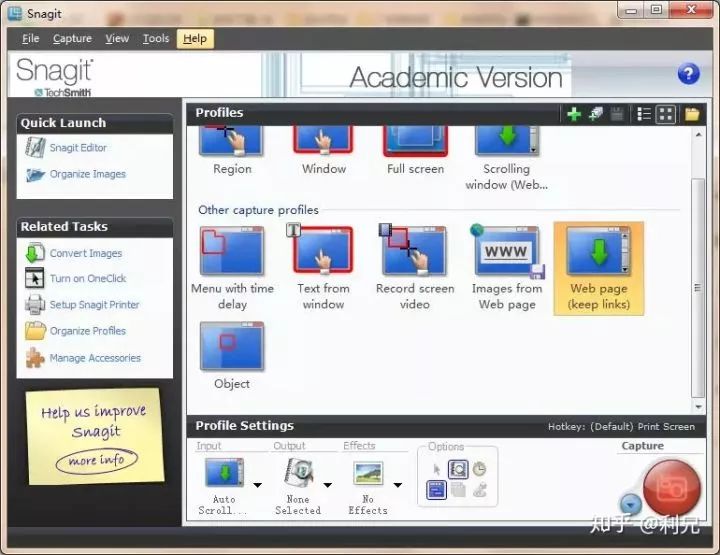Click the green Add new profile icon
This screenshot has height=555, width=720.
pyautogui.click(x=573, y=114)
